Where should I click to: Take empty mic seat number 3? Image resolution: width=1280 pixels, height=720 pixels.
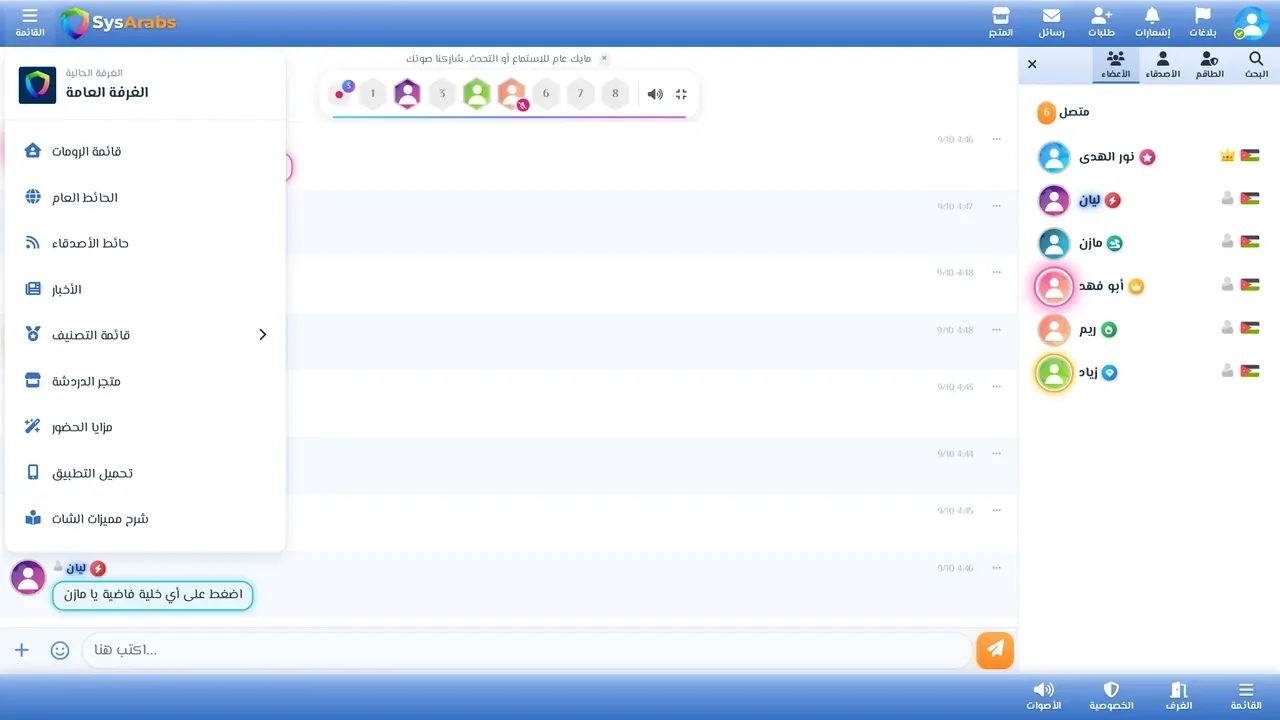pyautogui.click(x=442, y=94)
